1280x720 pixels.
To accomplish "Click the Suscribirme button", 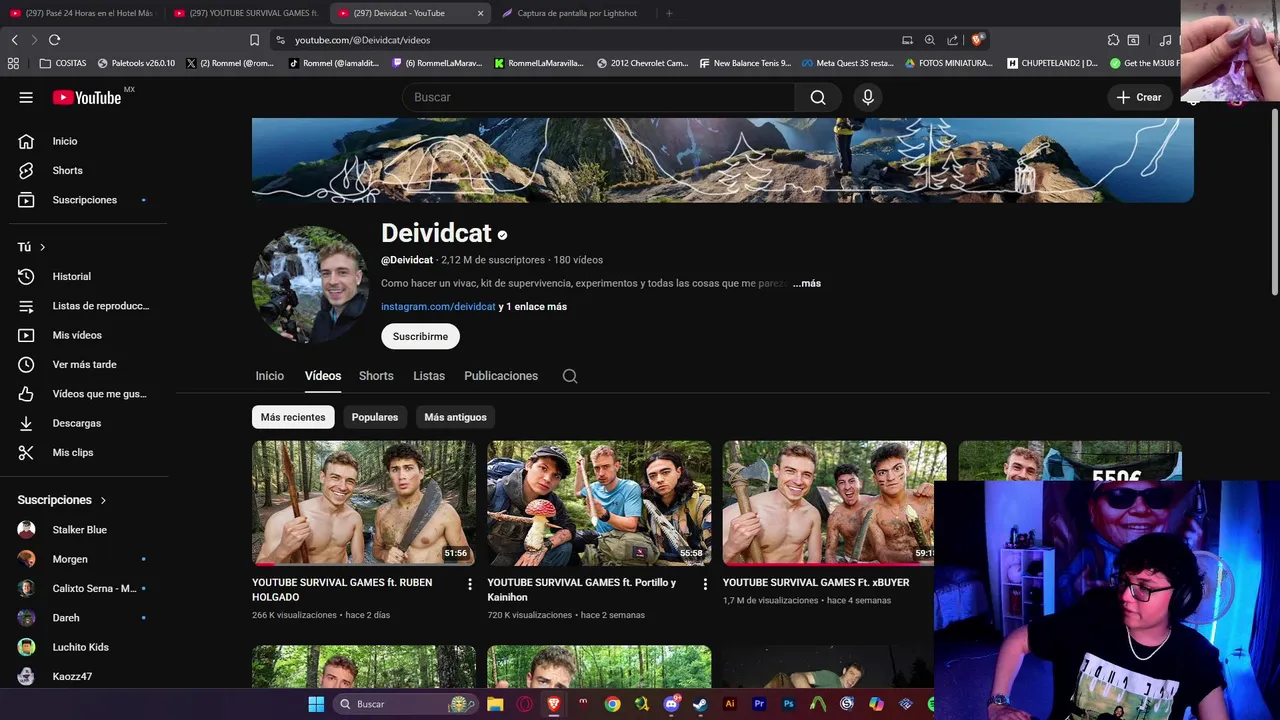I will [x=420, y=337].
